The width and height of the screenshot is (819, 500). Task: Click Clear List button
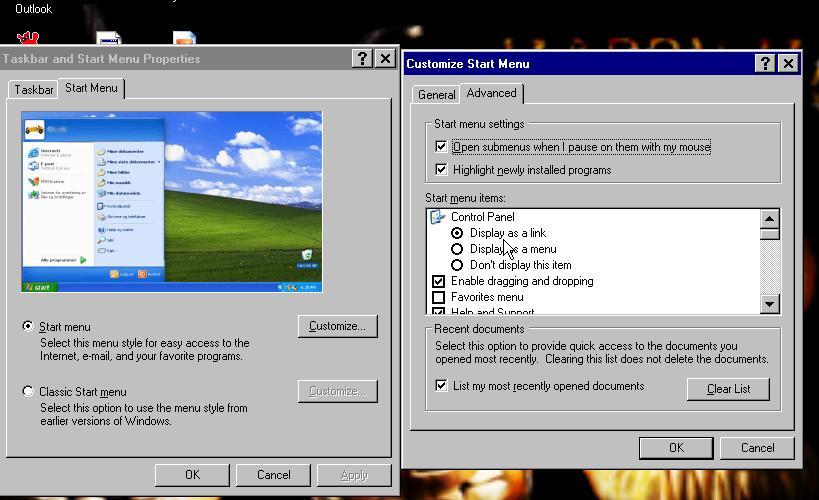(728, 389)
